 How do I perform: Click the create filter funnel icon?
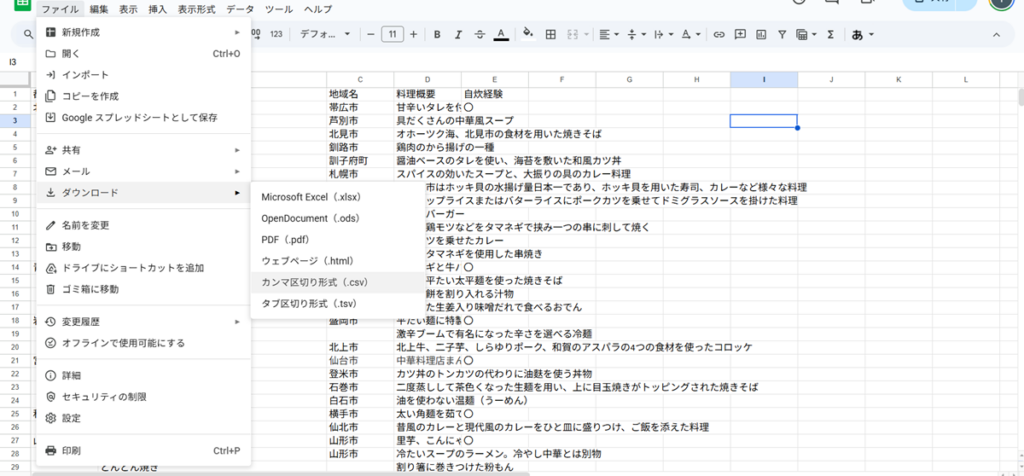coord(782,35)
